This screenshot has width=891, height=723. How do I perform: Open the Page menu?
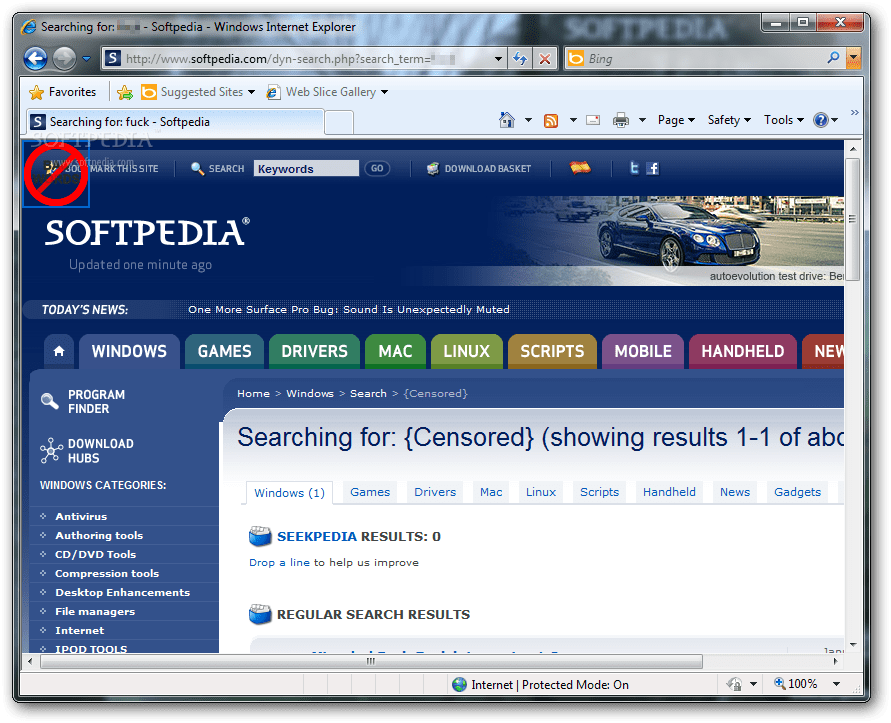point(676,120)
